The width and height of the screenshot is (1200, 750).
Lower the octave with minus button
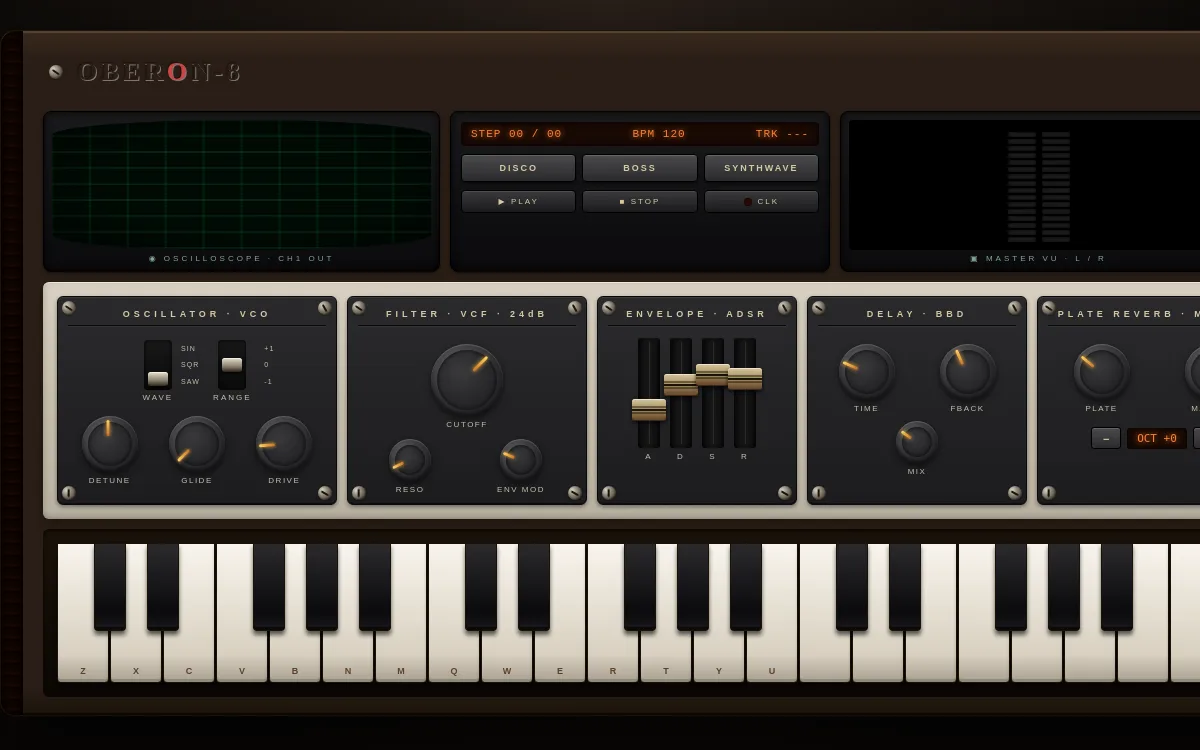point(1106,438)
